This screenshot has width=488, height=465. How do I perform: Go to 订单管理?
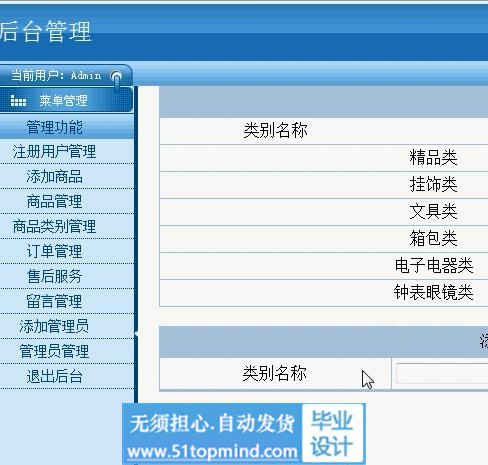(x=54, y=252)
